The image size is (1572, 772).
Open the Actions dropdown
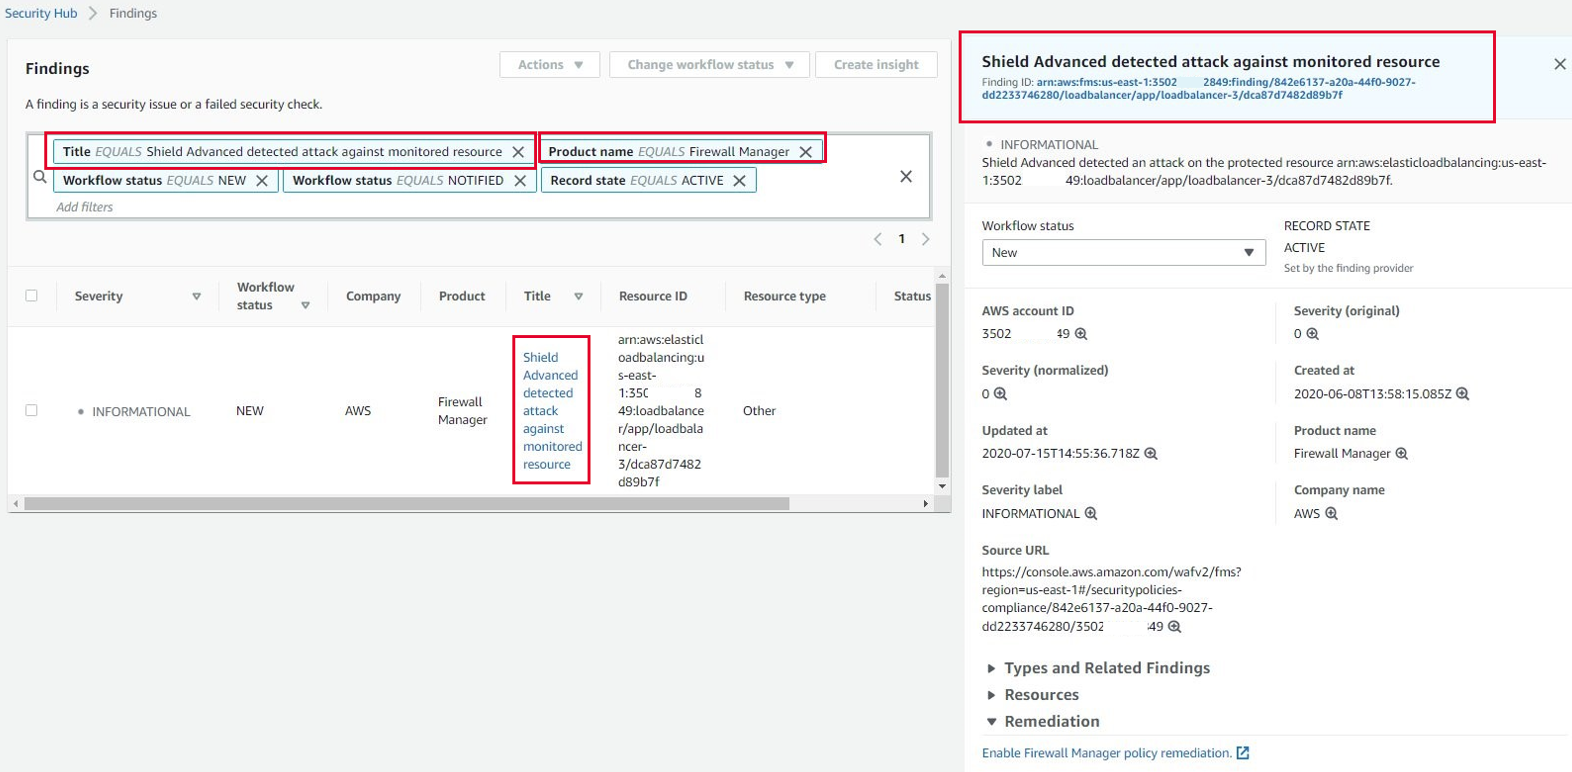[550, 65]
